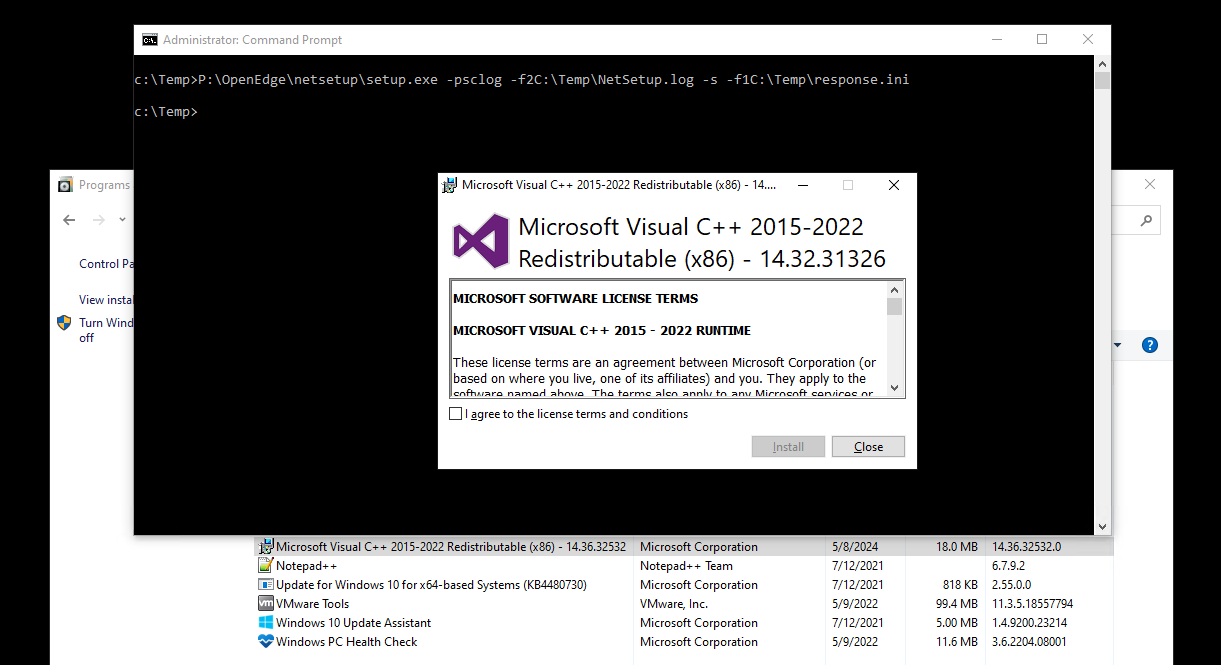Click the disabled Install button
This screenshot has width=1221, height=665.
788,447
